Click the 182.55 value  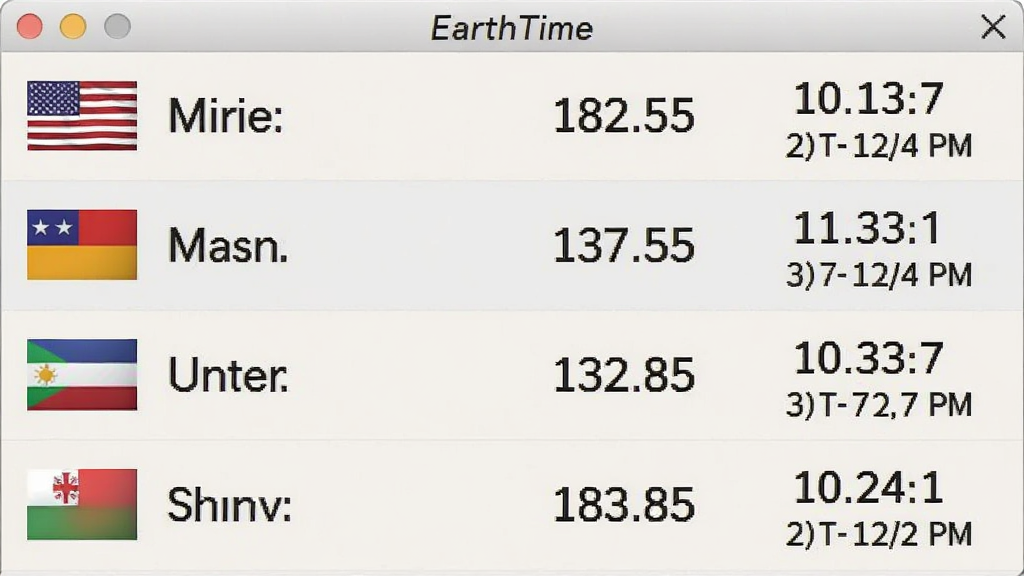(624, 116)
